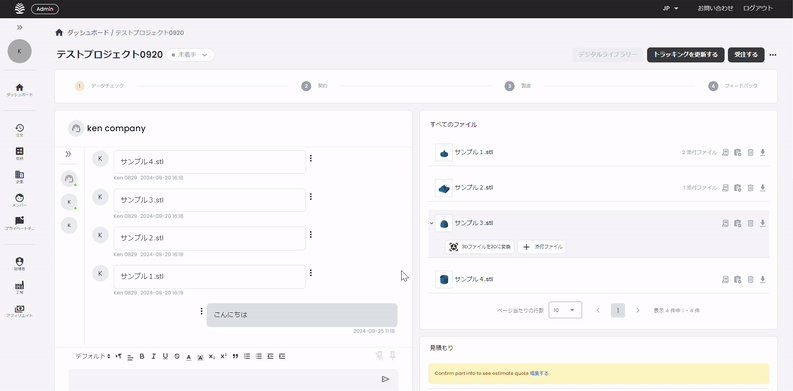
Task: Toggle subscript formatting
Action: point(212,357)
